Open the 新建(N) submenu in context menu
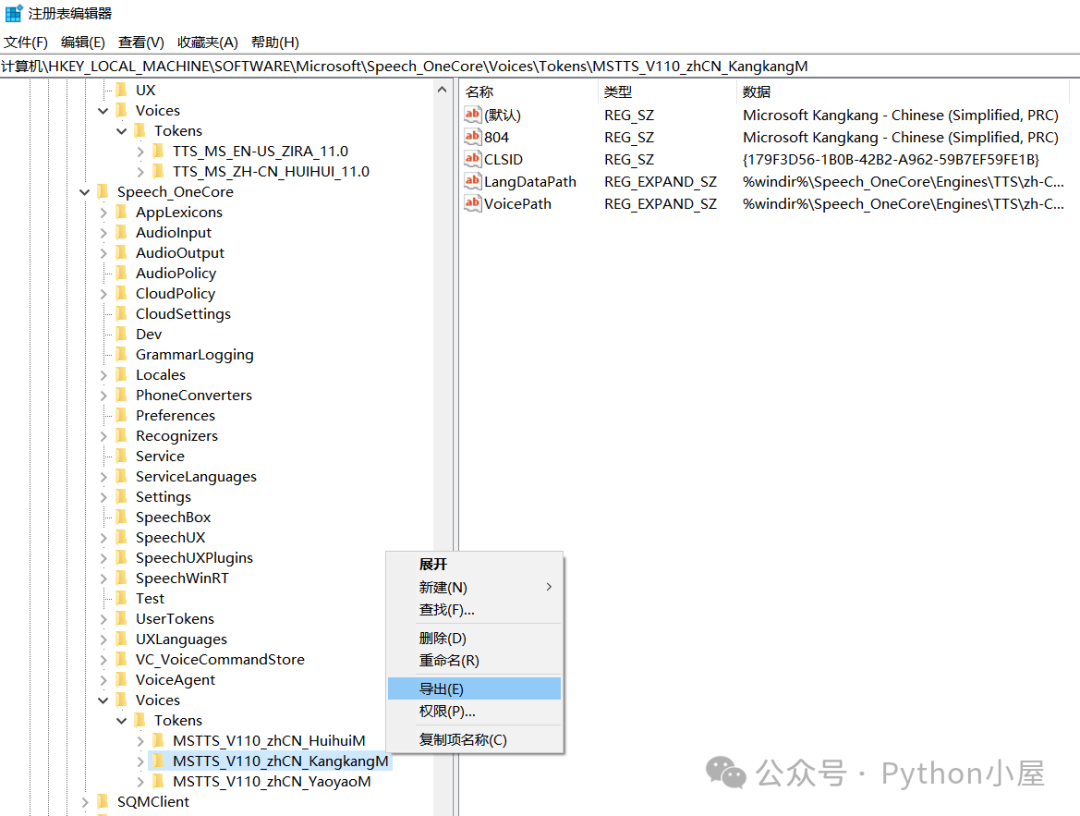Screen dimensions: 1080x816 pos(475,587)
